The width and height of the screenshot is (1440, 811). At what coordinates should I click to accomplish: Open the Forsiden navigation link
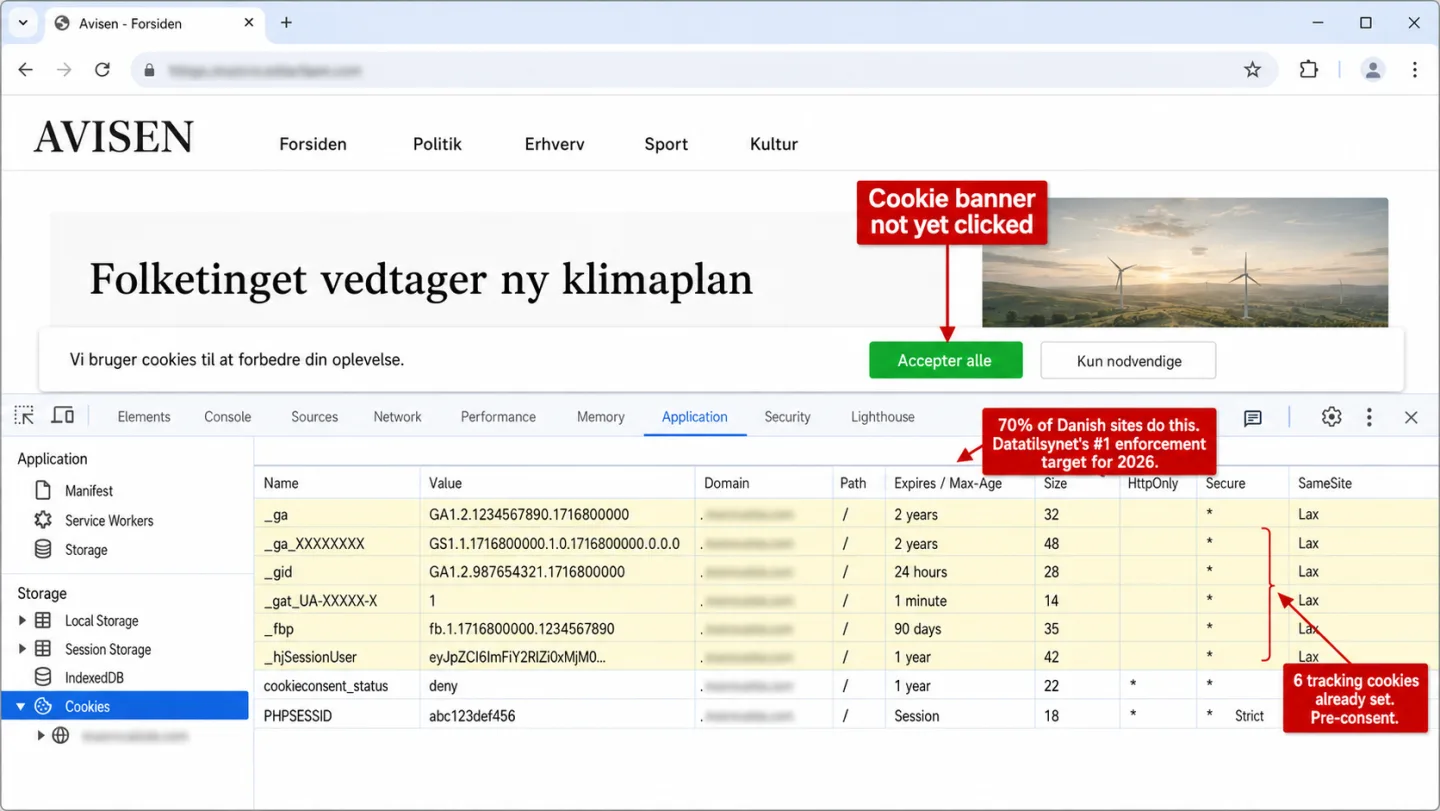313,144
